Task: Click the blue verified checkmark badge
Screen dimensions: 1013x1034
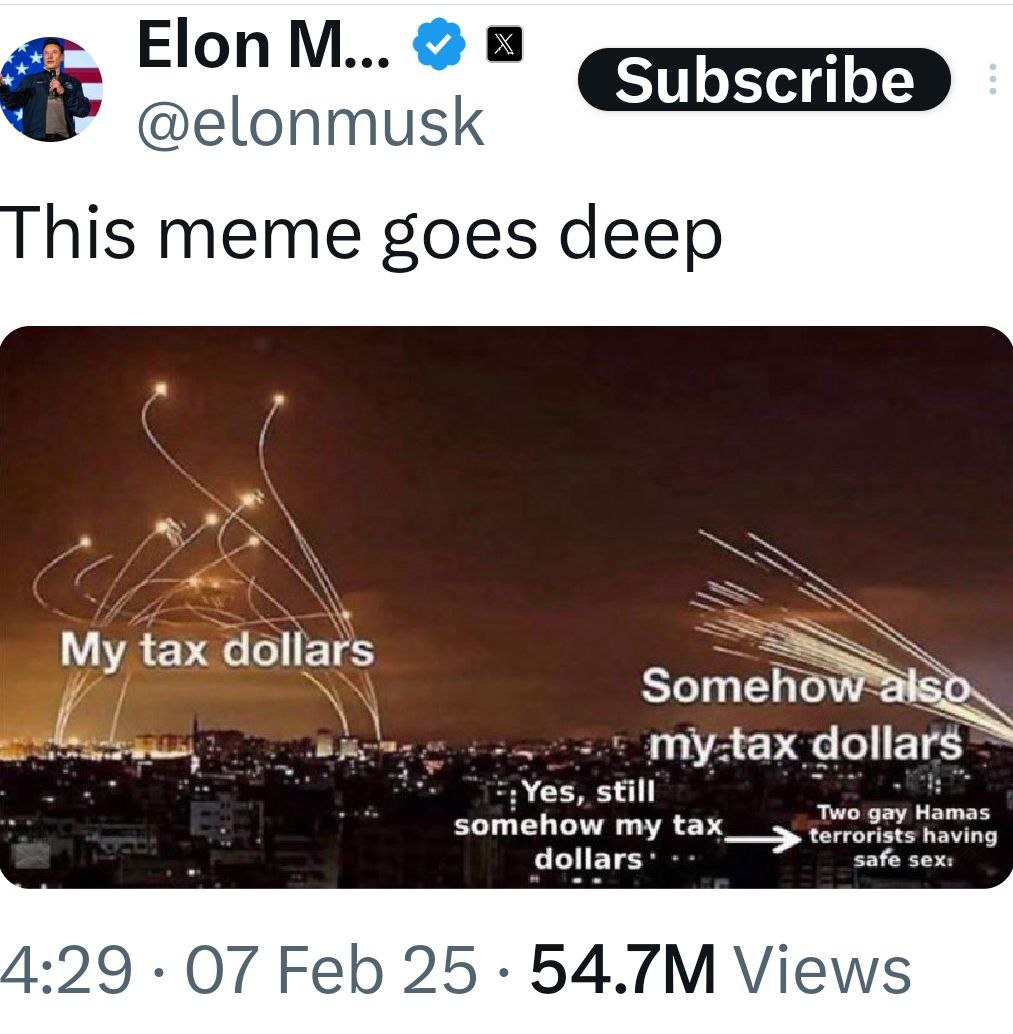Action: point(439,44)
